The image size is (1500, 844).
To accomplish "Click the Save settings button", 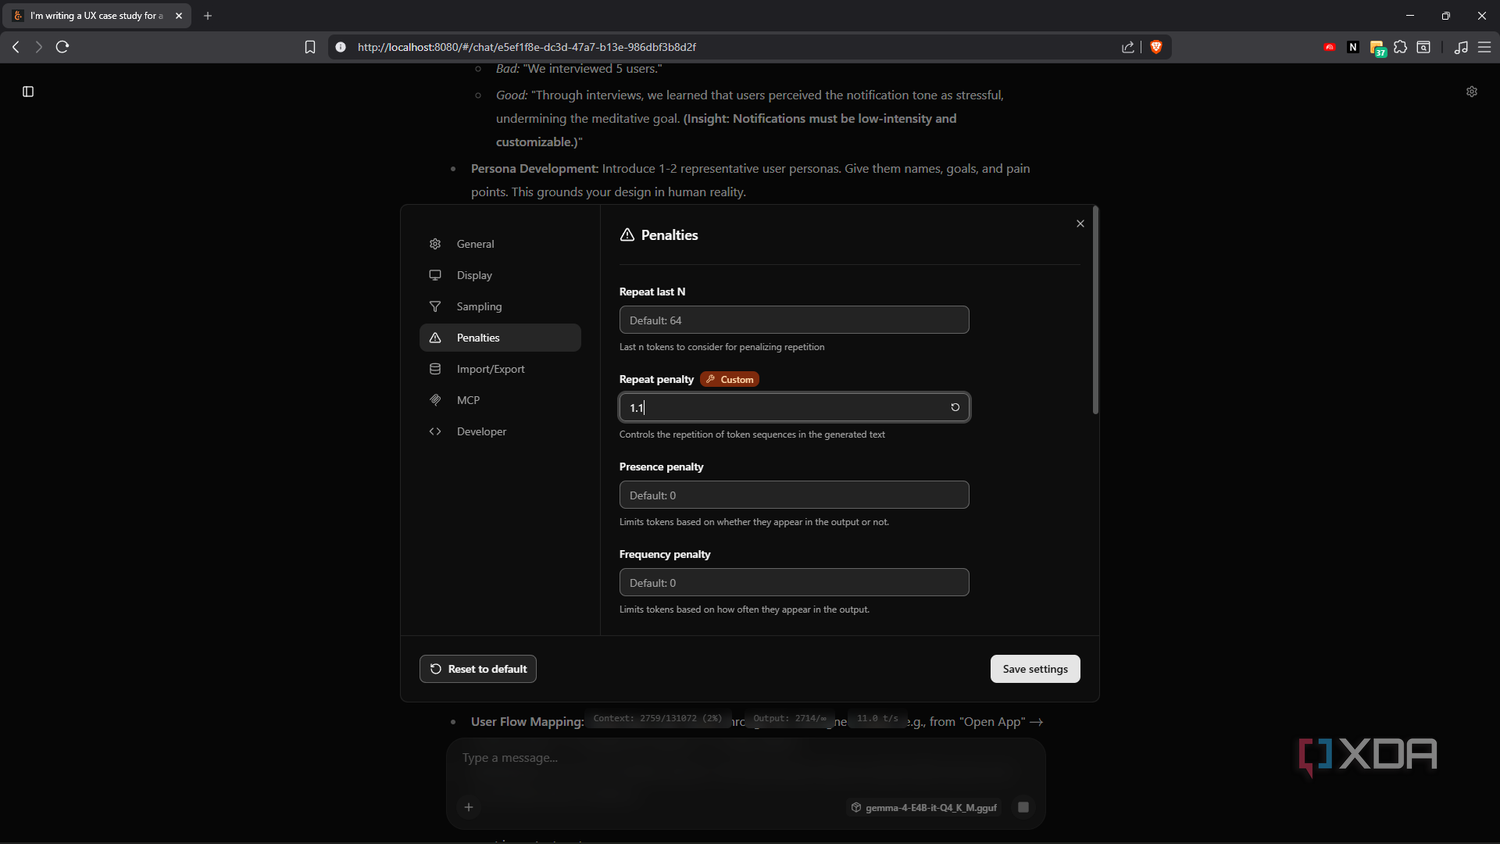I will point(1035,669).
